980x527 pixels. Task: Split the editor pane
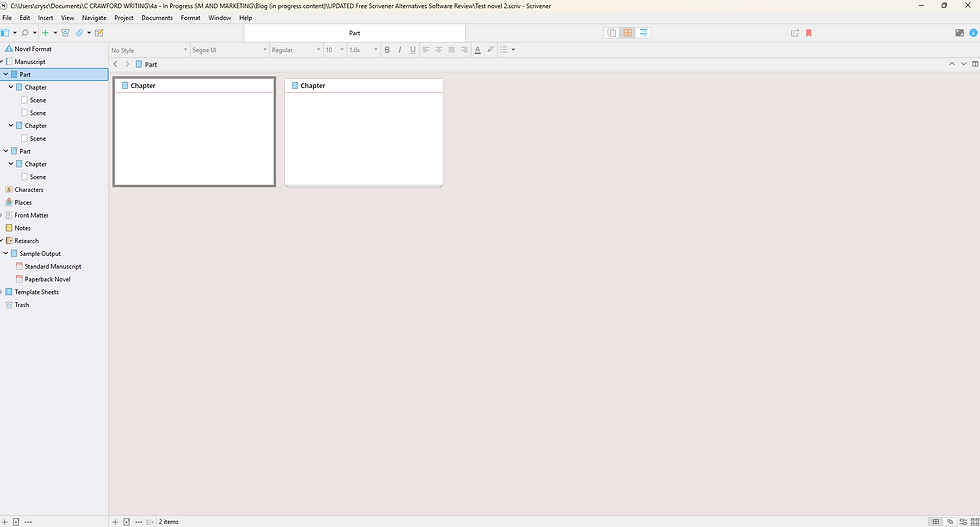tap(975, 64)
